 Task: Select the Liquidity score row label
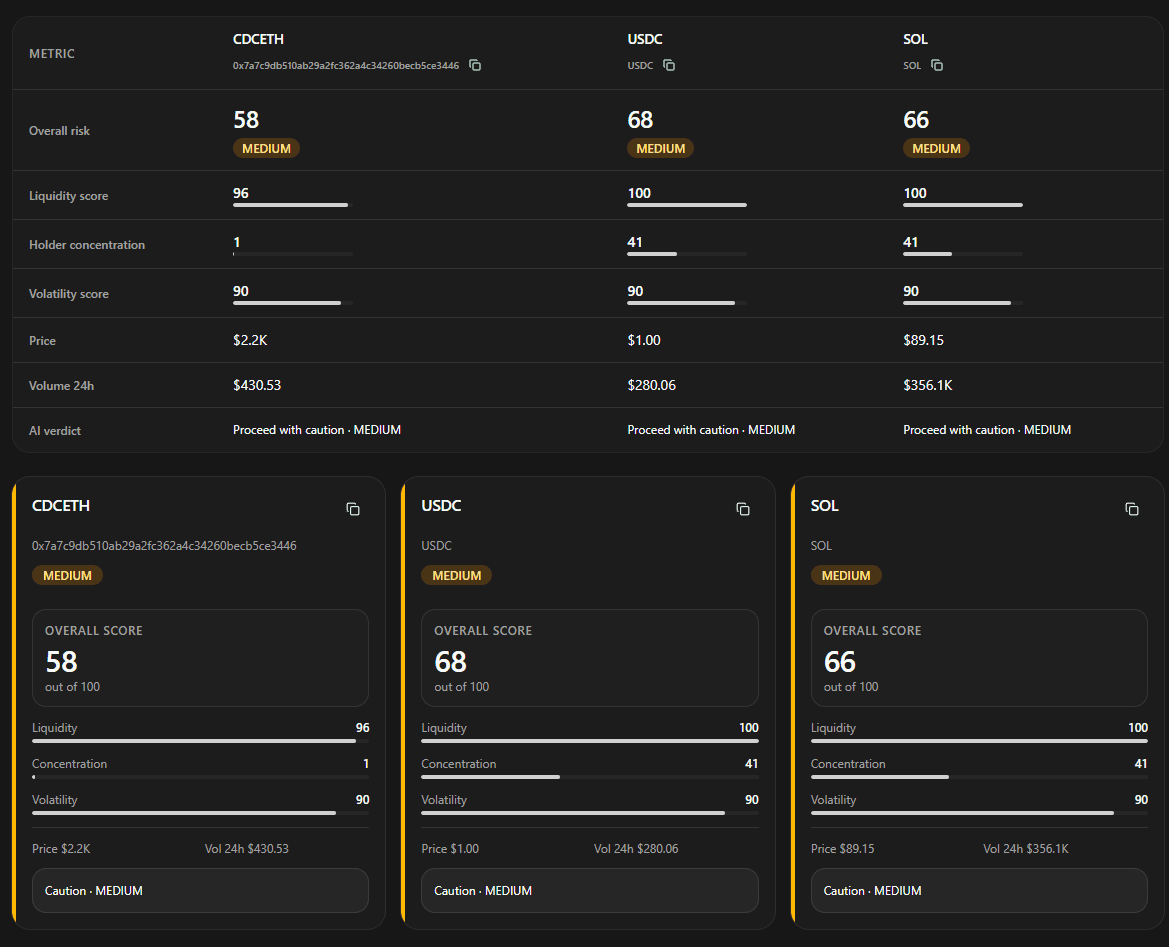69,195
